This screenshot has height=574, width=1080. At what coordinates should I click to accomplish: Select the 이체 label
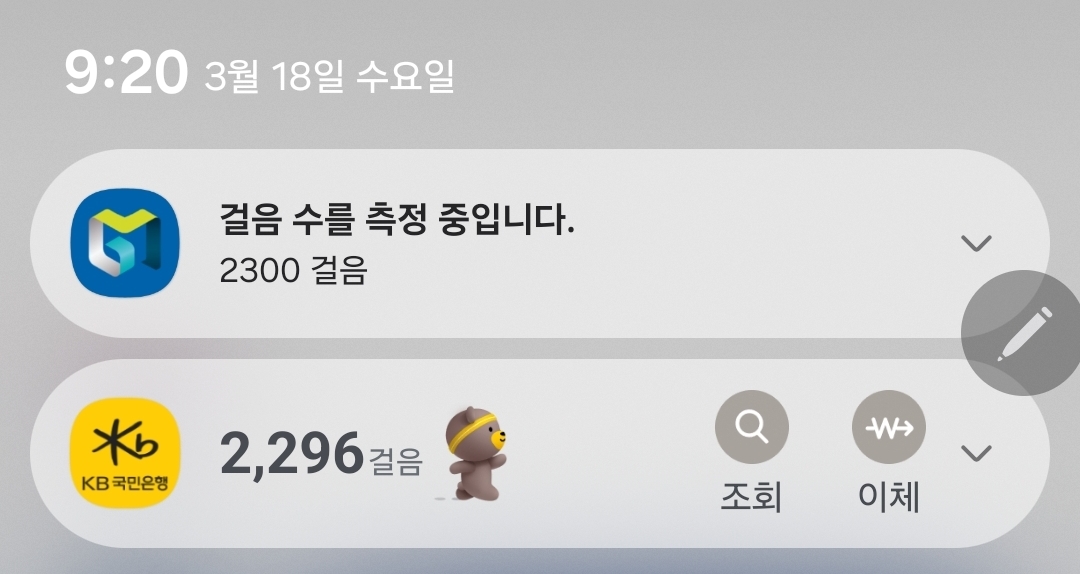889,496
